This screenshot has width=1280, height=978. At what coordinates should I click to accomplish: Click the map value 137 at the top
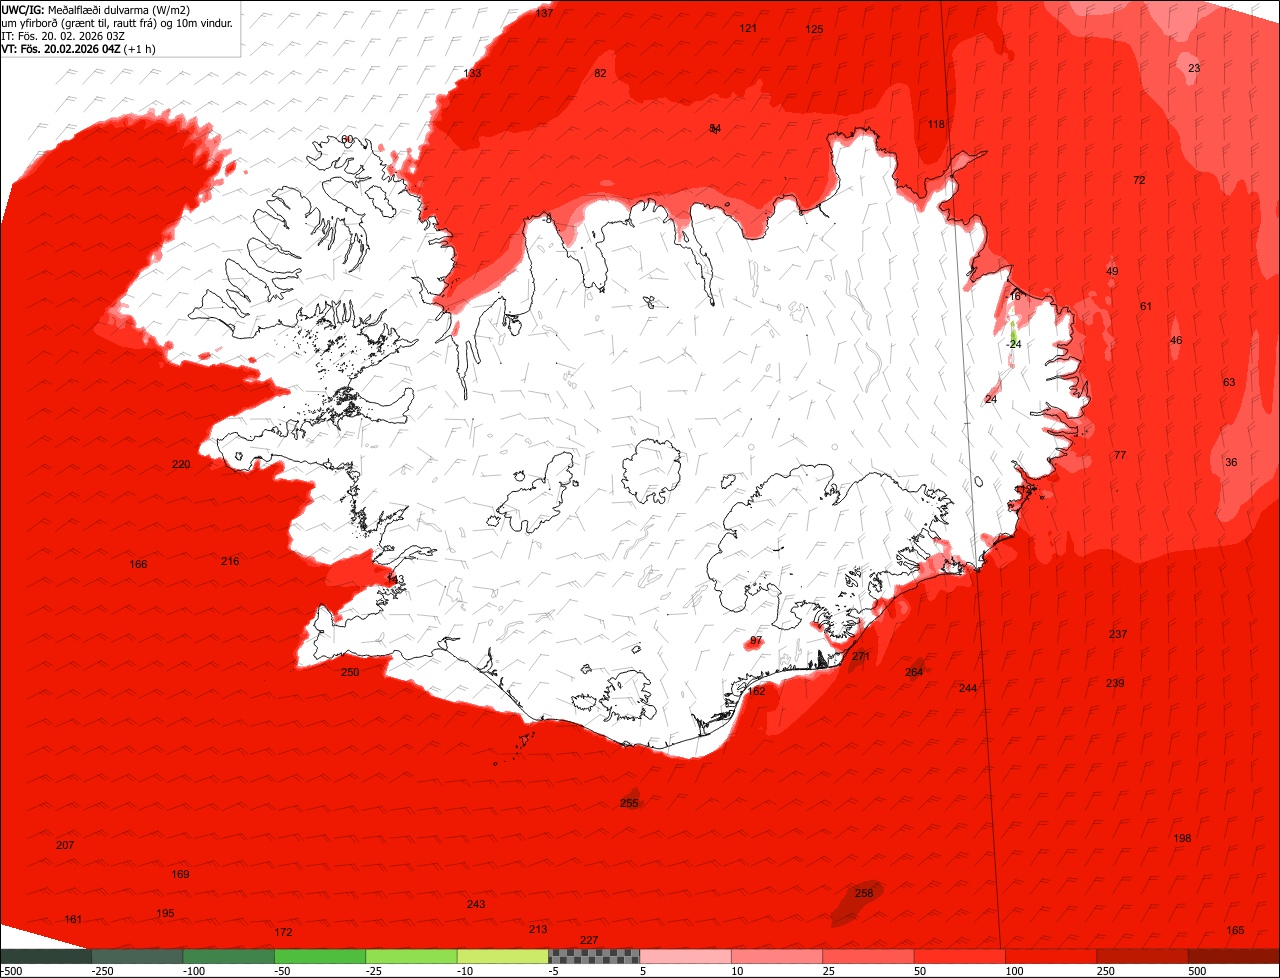coord(544,13)
